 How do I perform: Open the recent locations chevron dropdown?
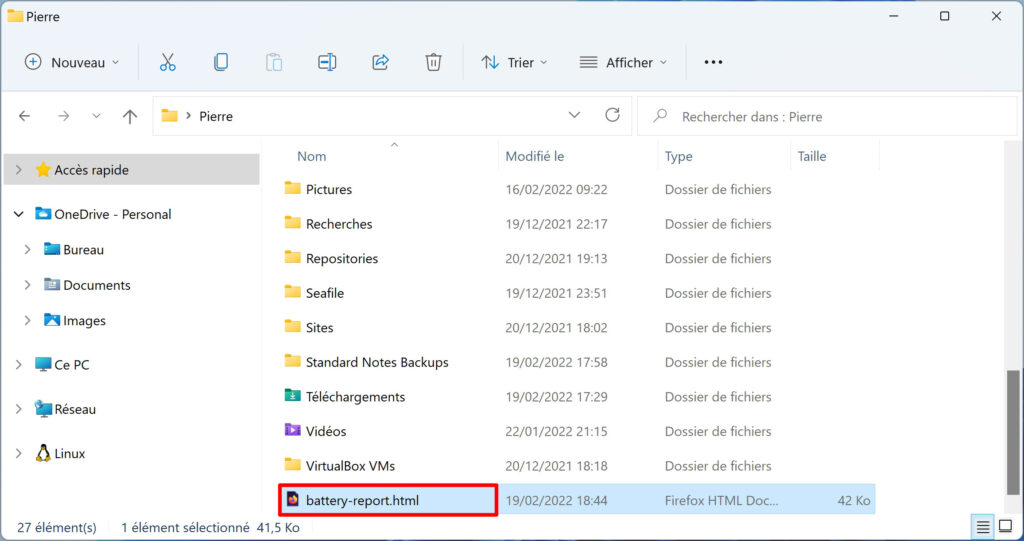click(96, 116)
